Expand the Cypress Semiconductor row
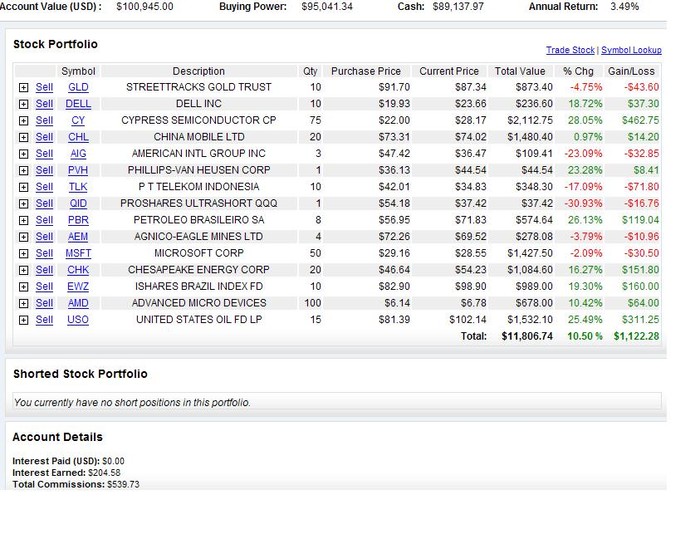 [x=23, y=121]
